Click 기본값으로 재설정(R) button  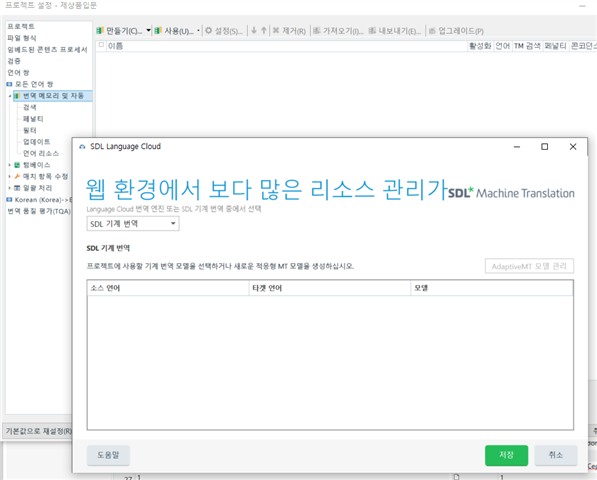click(38, 431)
